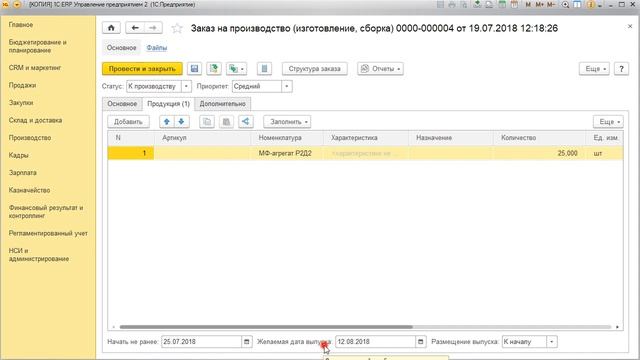Viewport: 640px width, 360px height.
Task: Open calendar icon in title bar
Action: 514,4
